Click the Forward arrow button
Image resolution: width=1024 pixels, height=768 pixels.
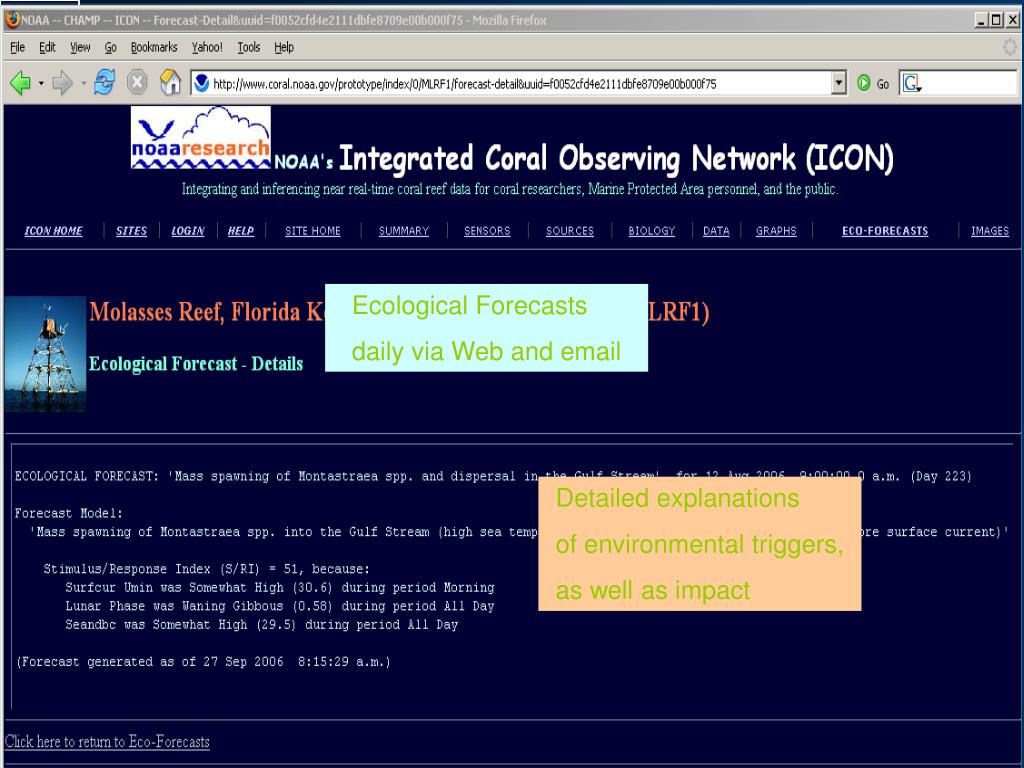62,83
